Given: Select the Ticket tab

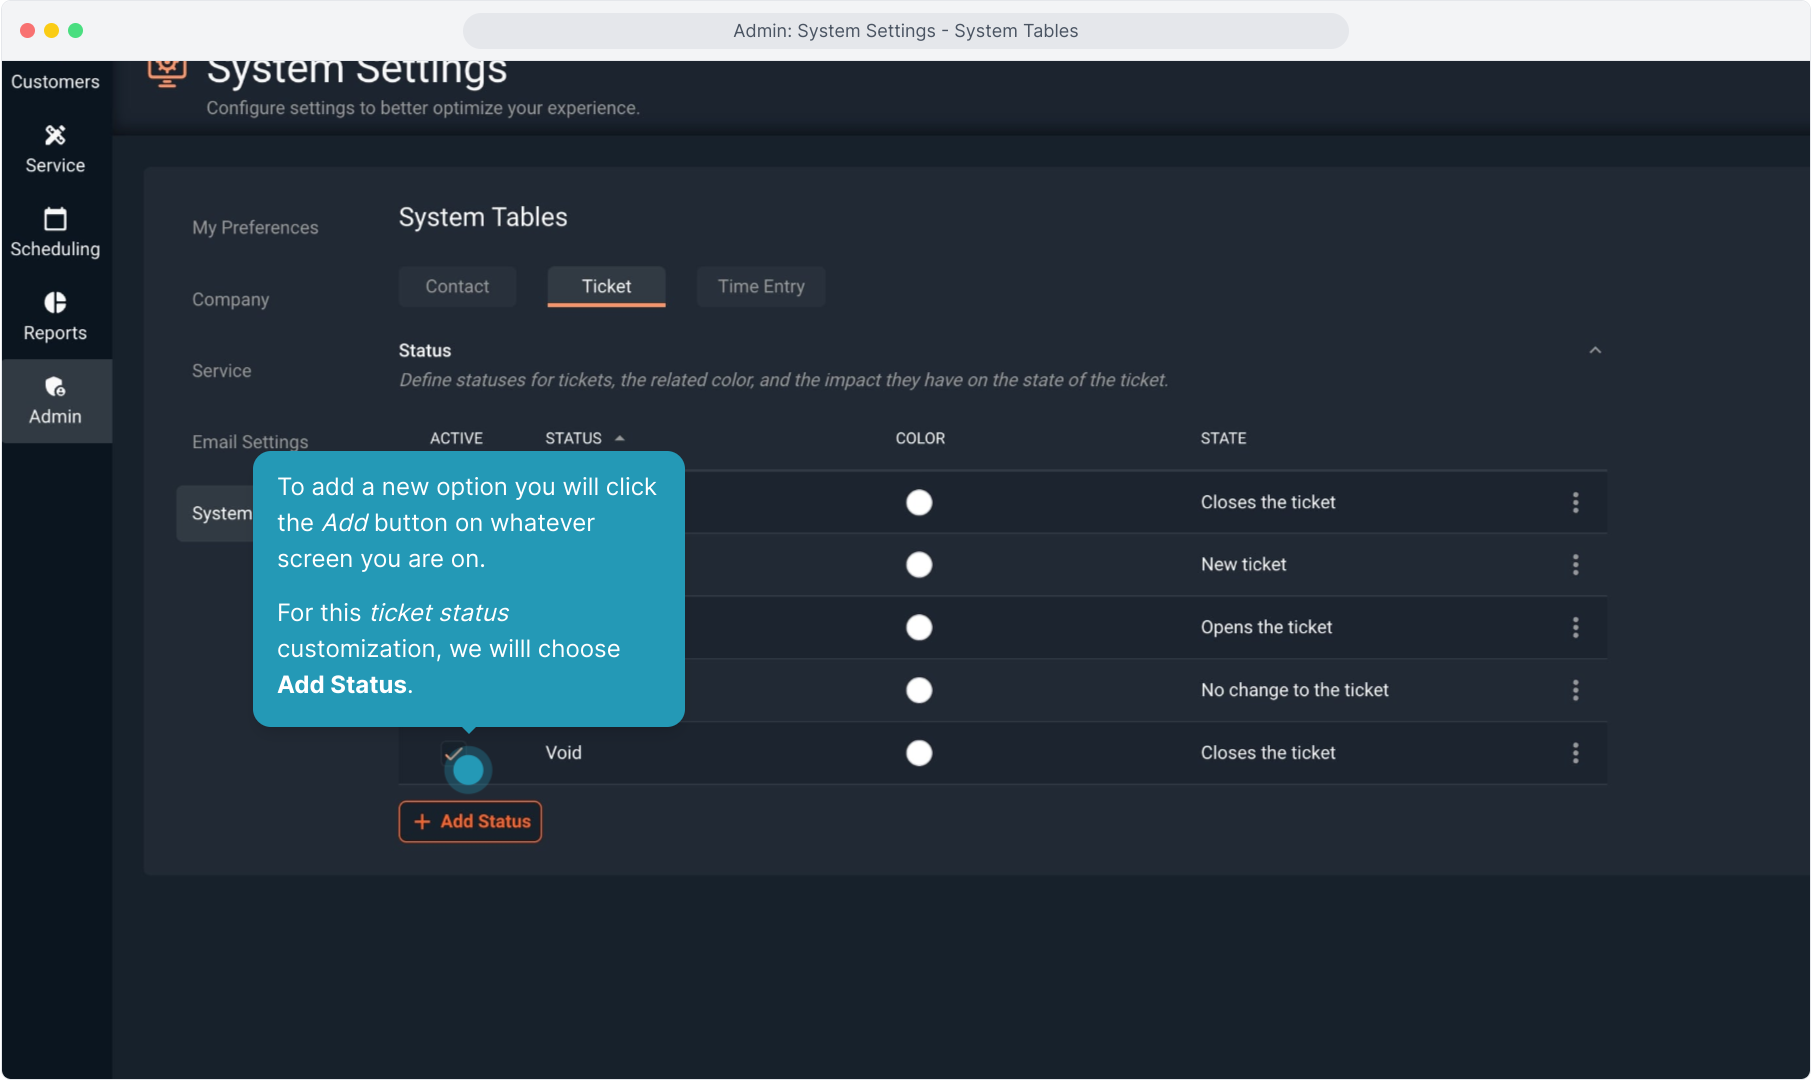Looking at the screenshot, I should coord(606,287).
